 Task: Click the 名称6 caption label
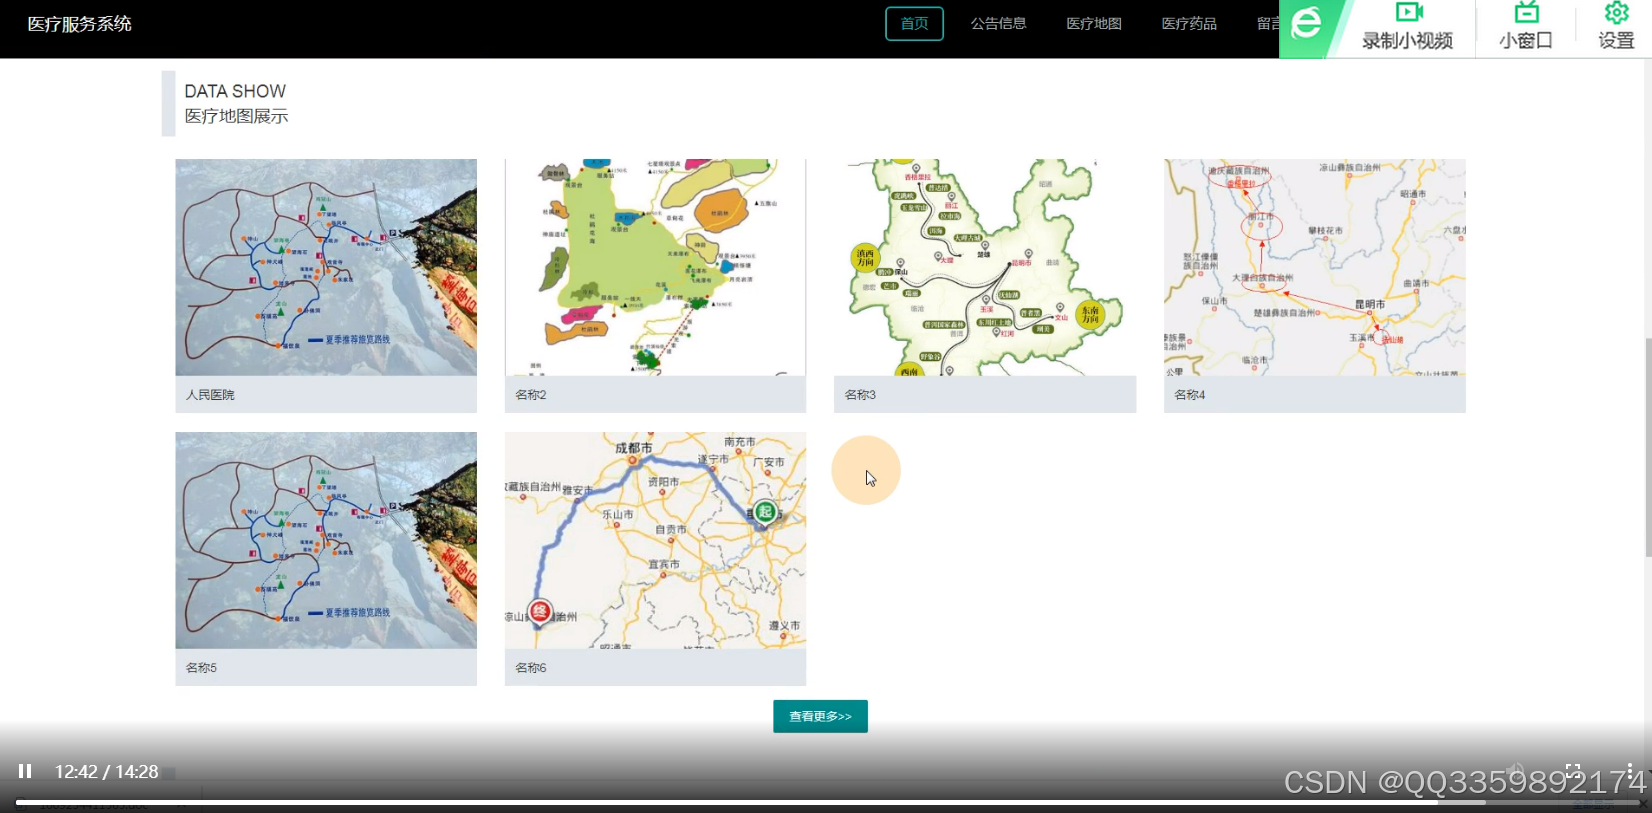[531, 668]
